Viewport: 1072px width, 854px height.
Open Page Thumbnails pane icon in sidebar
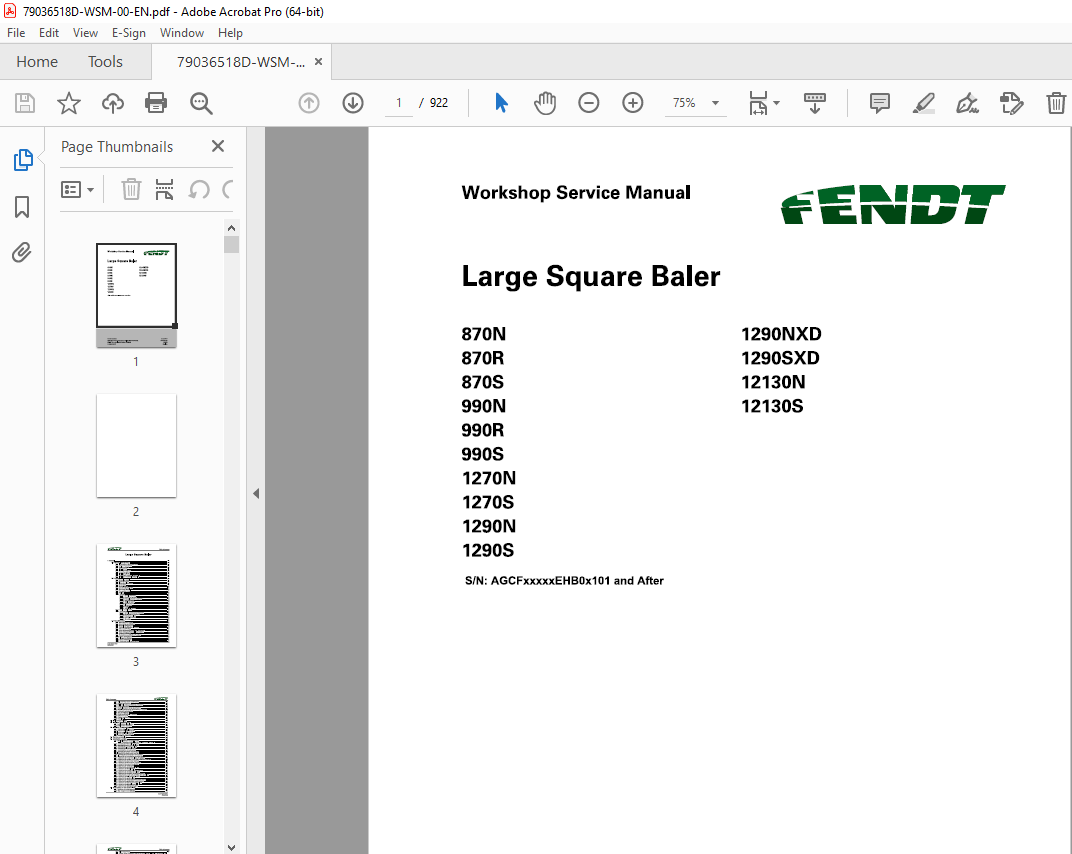tap(23, 160)
